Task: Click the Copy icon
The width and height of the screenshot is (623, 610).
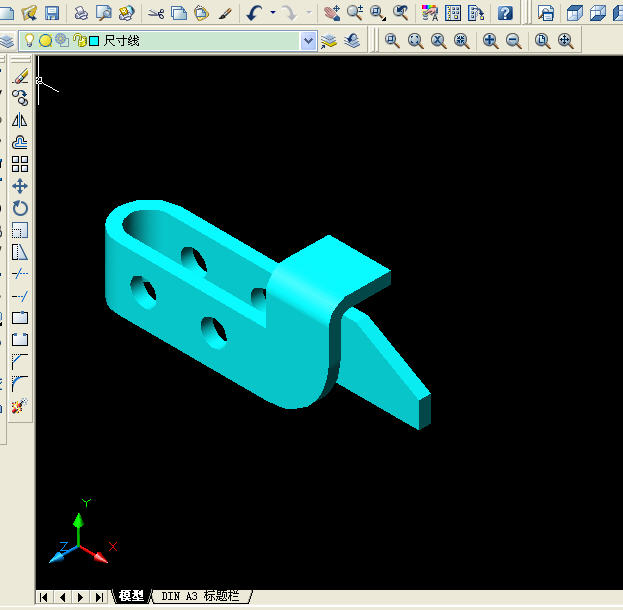Action: click(179, 13)
